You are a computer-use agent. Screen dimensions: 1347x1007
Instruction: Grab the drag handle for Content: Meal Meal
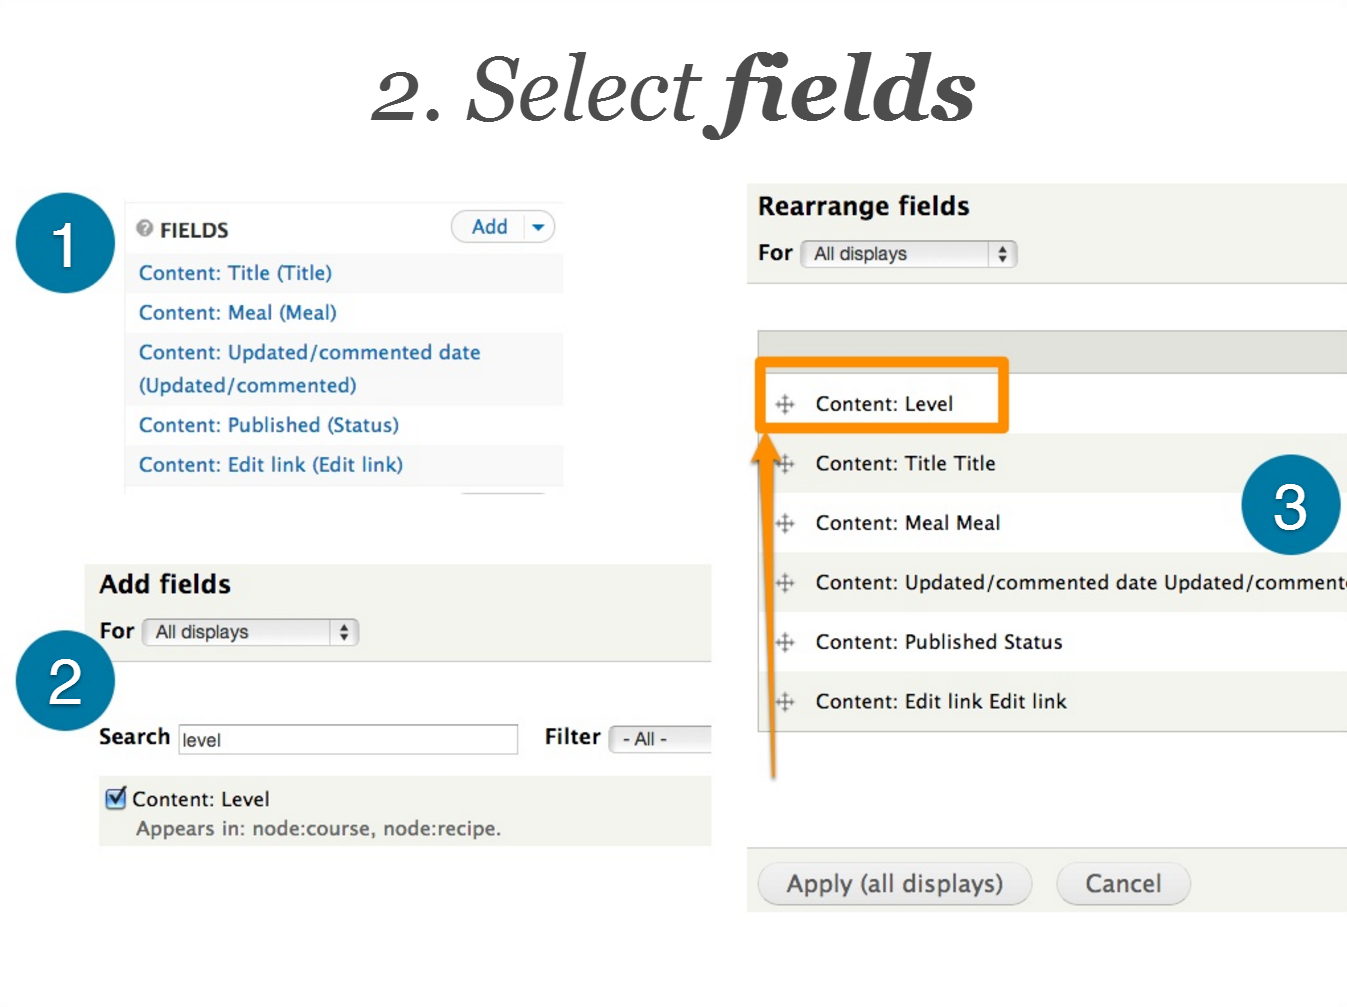pyautogui.click(x=784, y=522)
